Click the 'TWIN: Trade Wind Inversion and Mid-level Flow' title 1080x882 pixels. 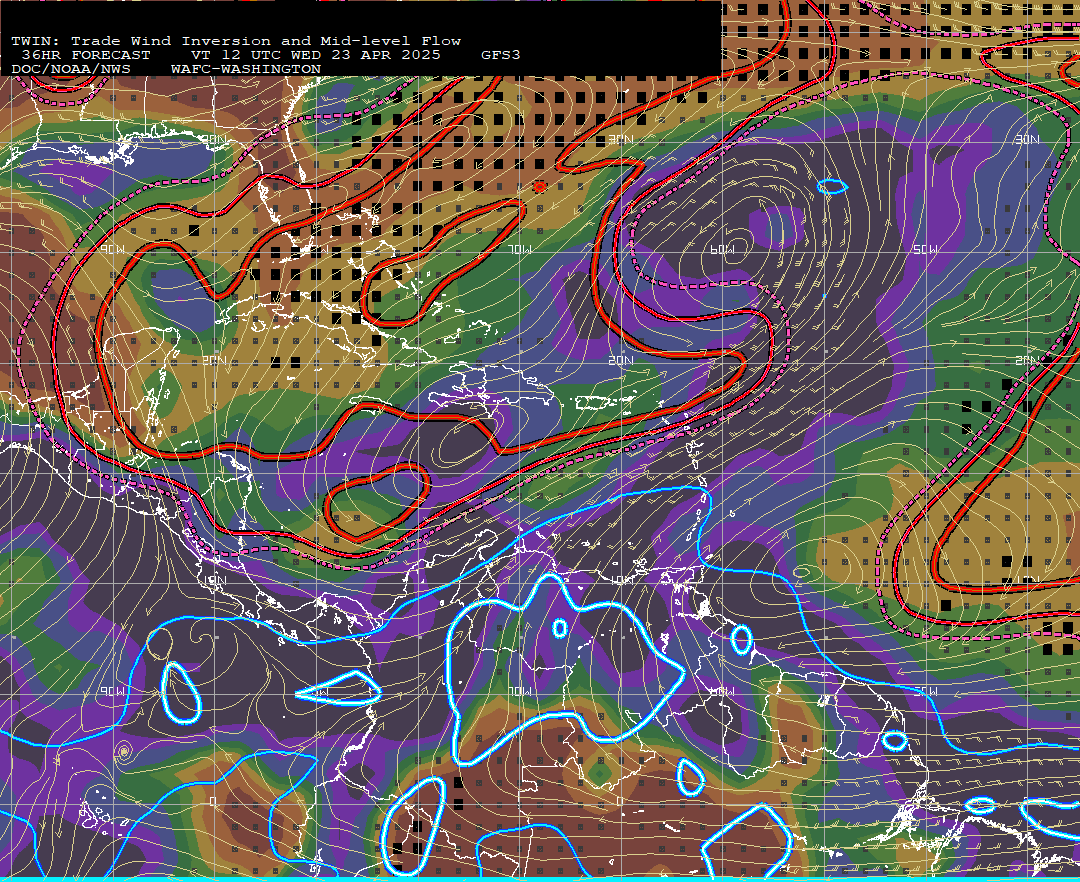point(236,41)
